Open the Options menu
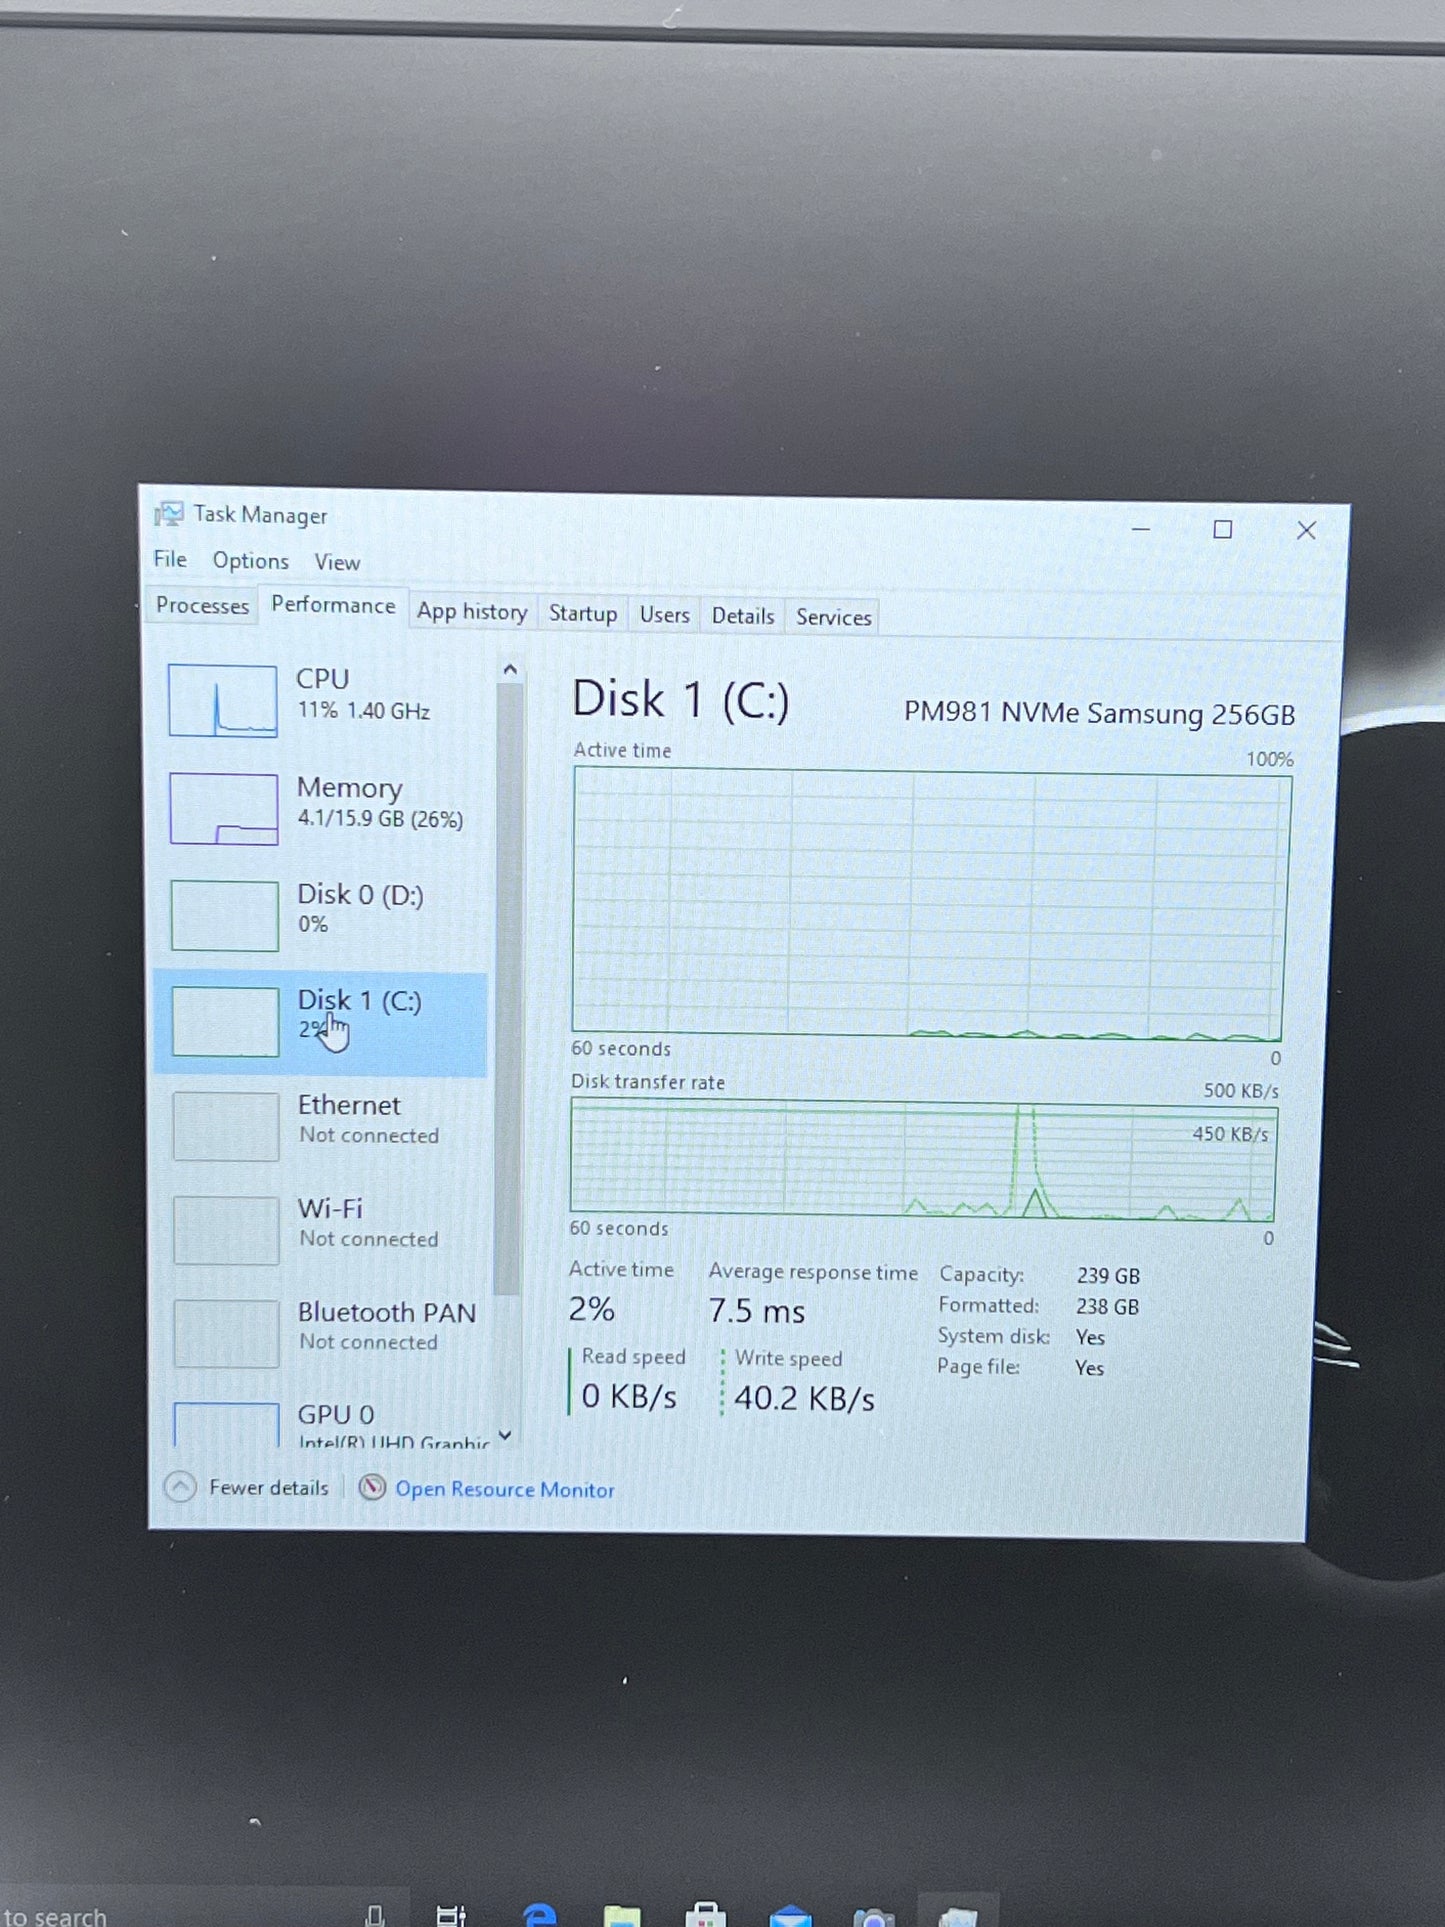Image resolution: width=1445 pixels, height=1927 pixels. [250, 561]
